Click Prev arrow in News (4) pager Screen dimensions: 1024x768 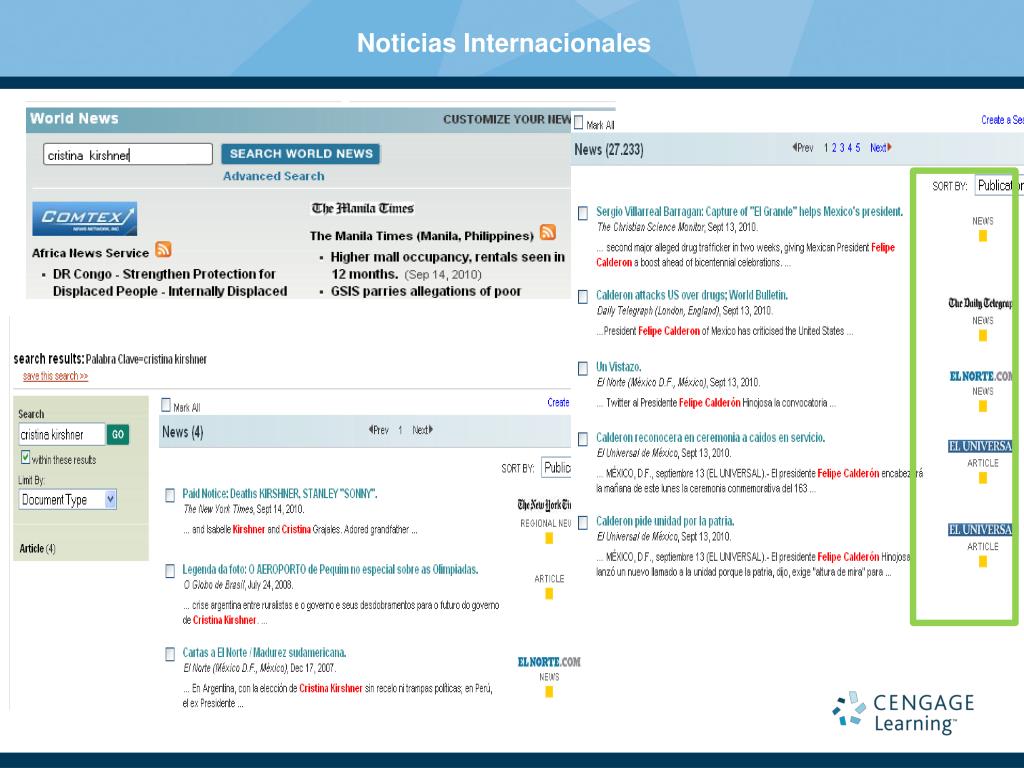[x=379, y=430]
